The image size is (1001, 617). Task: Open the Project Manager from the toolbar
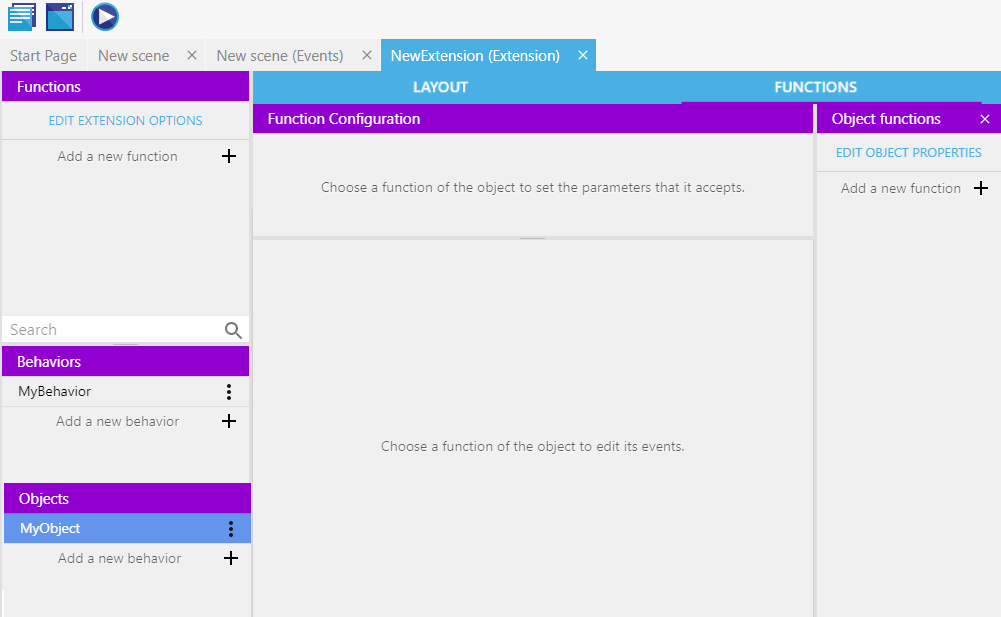tap(21, 16)
